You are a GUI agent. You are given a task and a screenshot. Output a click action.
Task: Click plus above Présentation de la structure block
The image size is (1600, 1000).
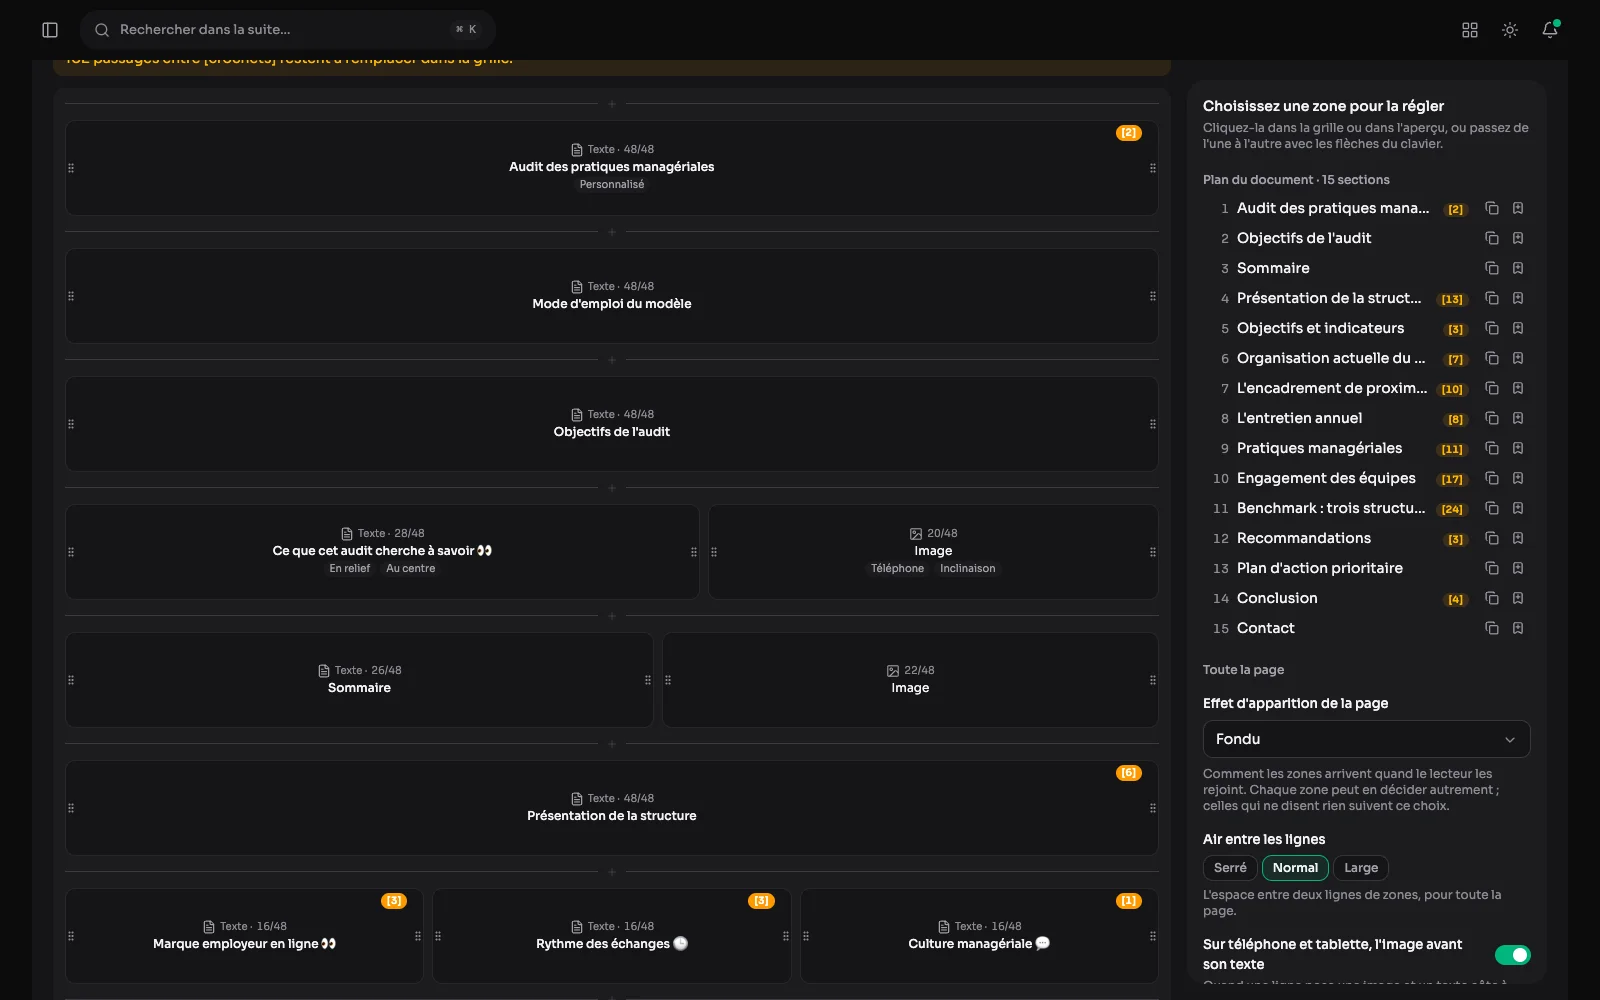pyautogui.click(x=612, y=744)
